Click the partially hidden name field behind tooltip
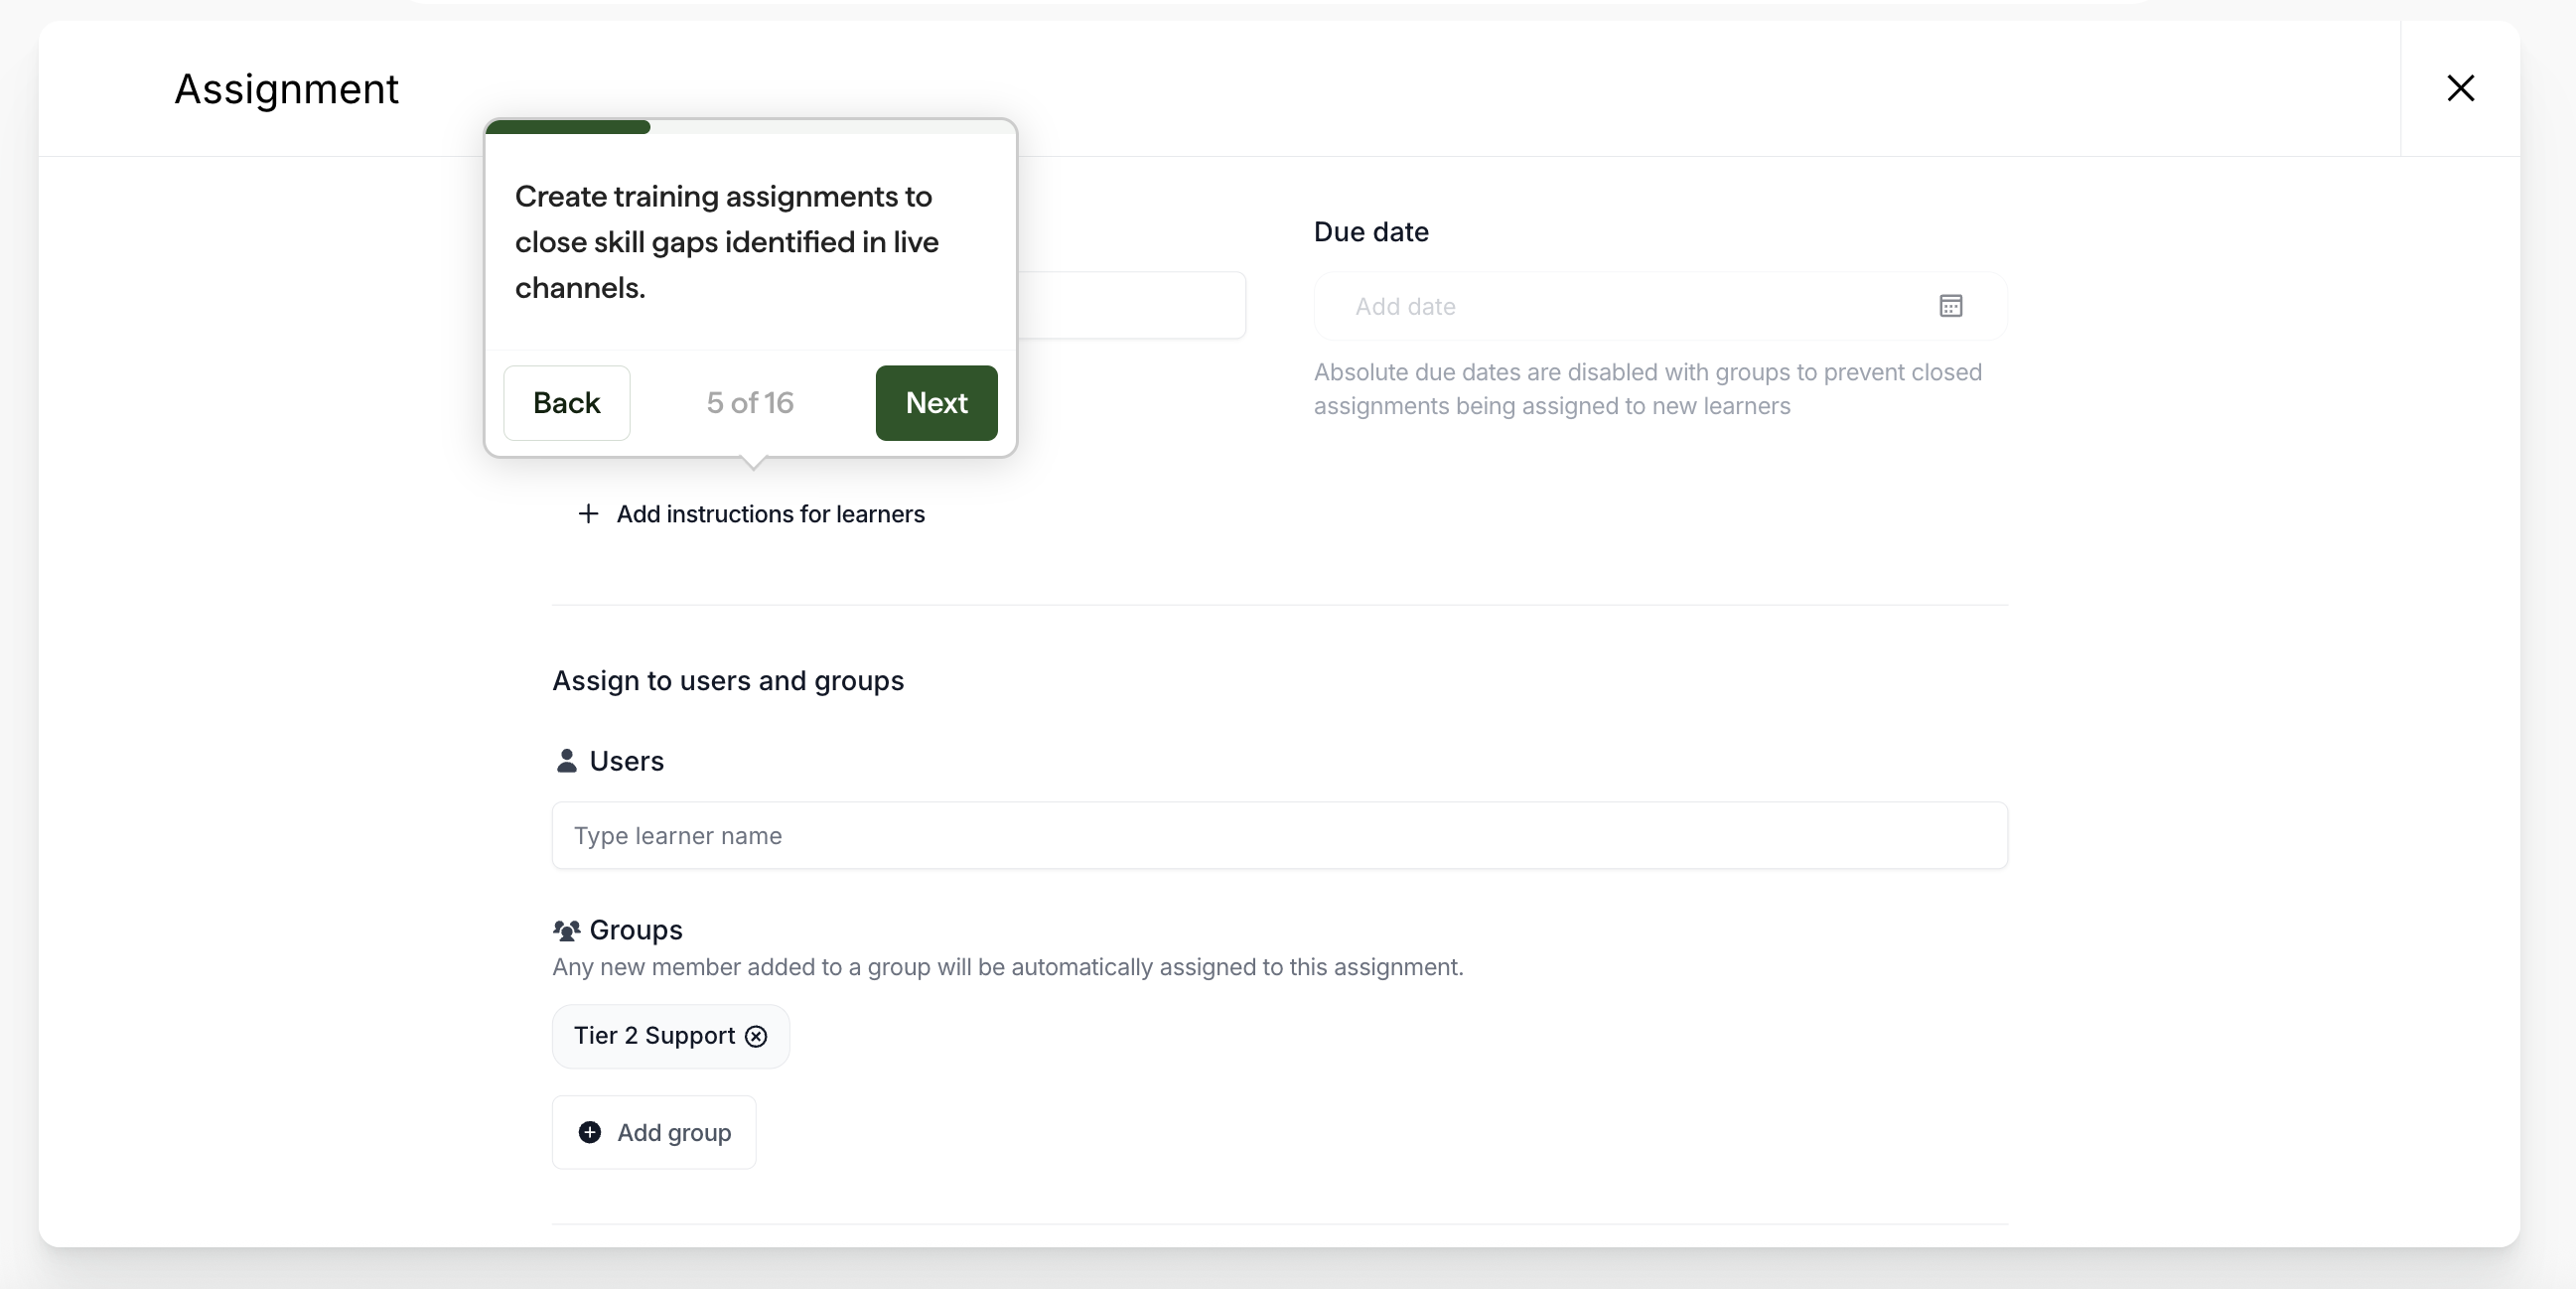This screenshot has height=1289, width=2576. tap(1130, 305)
